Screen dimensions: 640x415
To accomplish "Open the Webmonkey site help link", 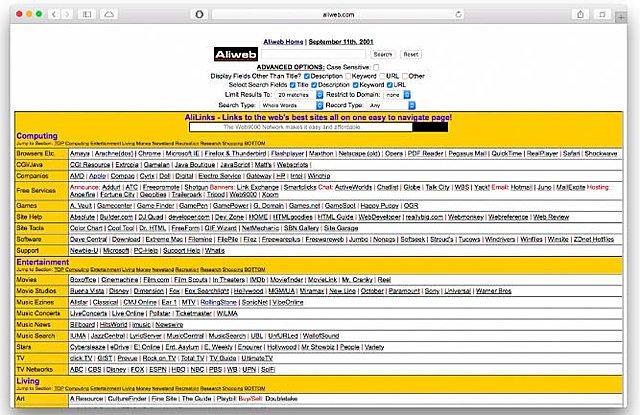I will coord(465,217).
